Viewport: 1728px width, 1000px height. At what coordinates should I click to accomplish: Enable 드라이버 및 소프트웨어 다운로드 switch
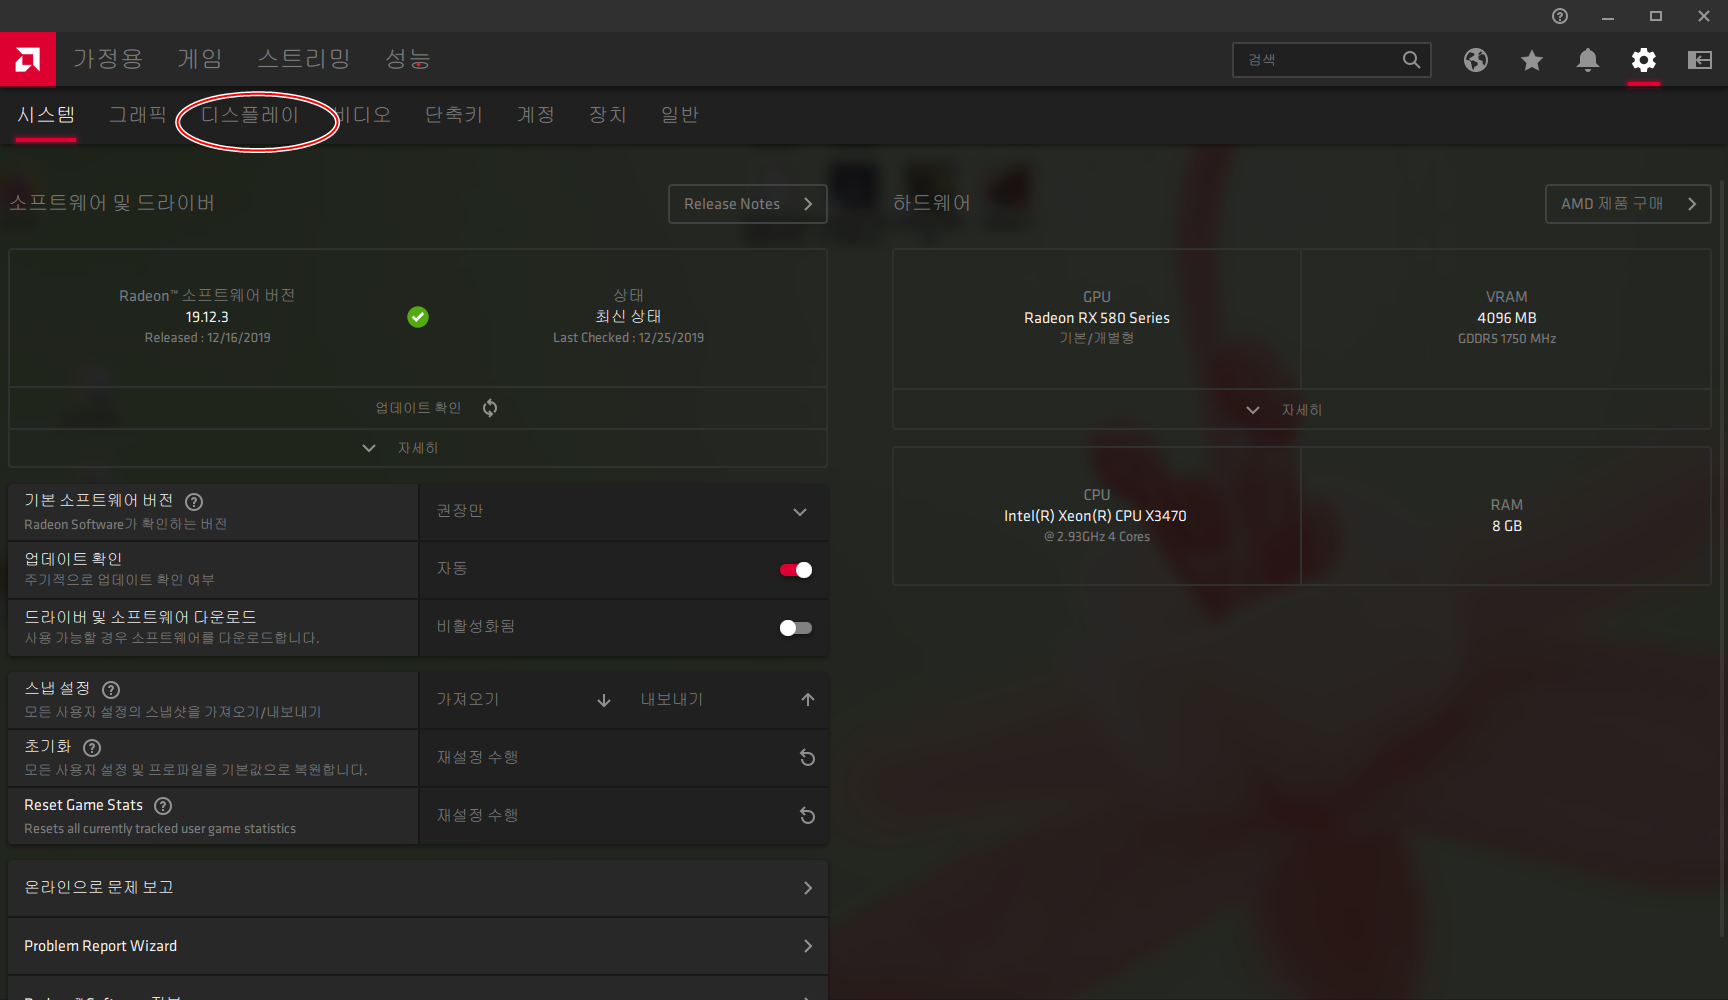[x=796, y=628]
